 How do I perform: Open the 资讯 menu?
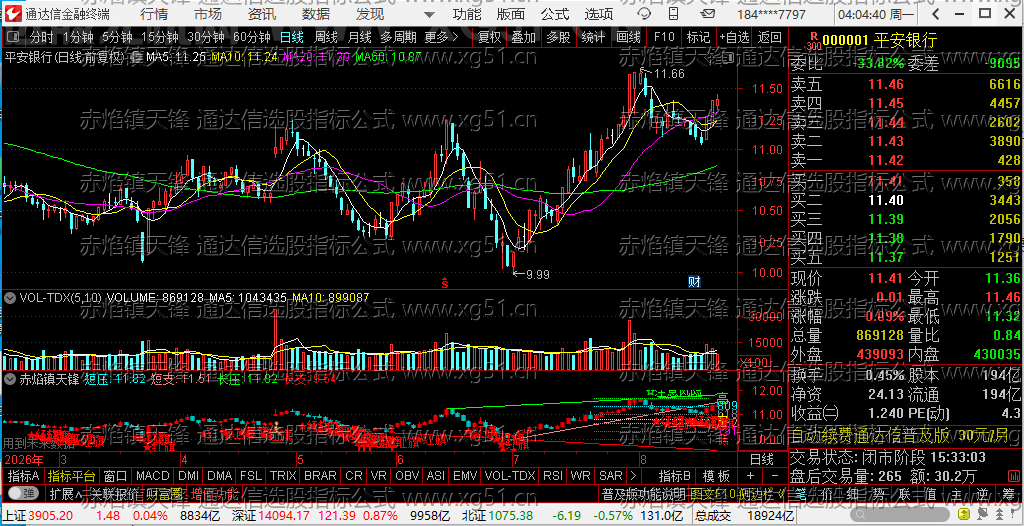click(x=262, y=14)
